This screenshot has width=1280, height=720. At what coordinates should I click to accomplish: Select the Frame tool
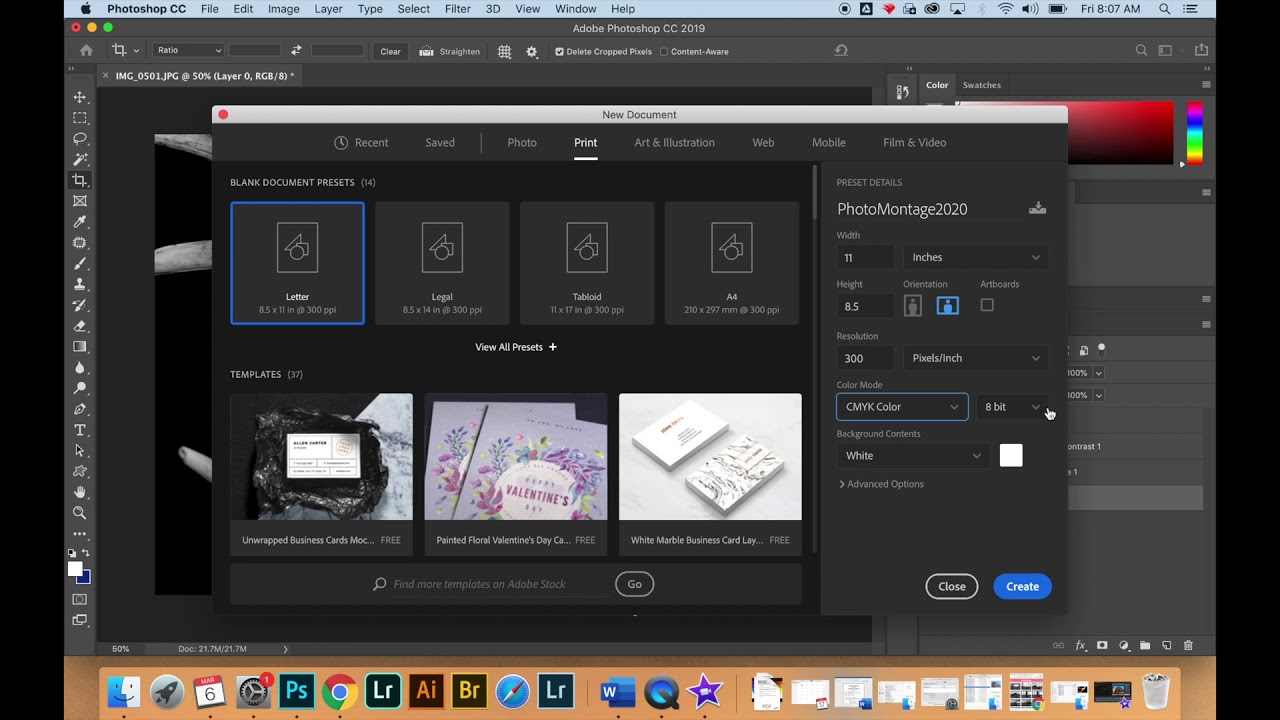80,201
